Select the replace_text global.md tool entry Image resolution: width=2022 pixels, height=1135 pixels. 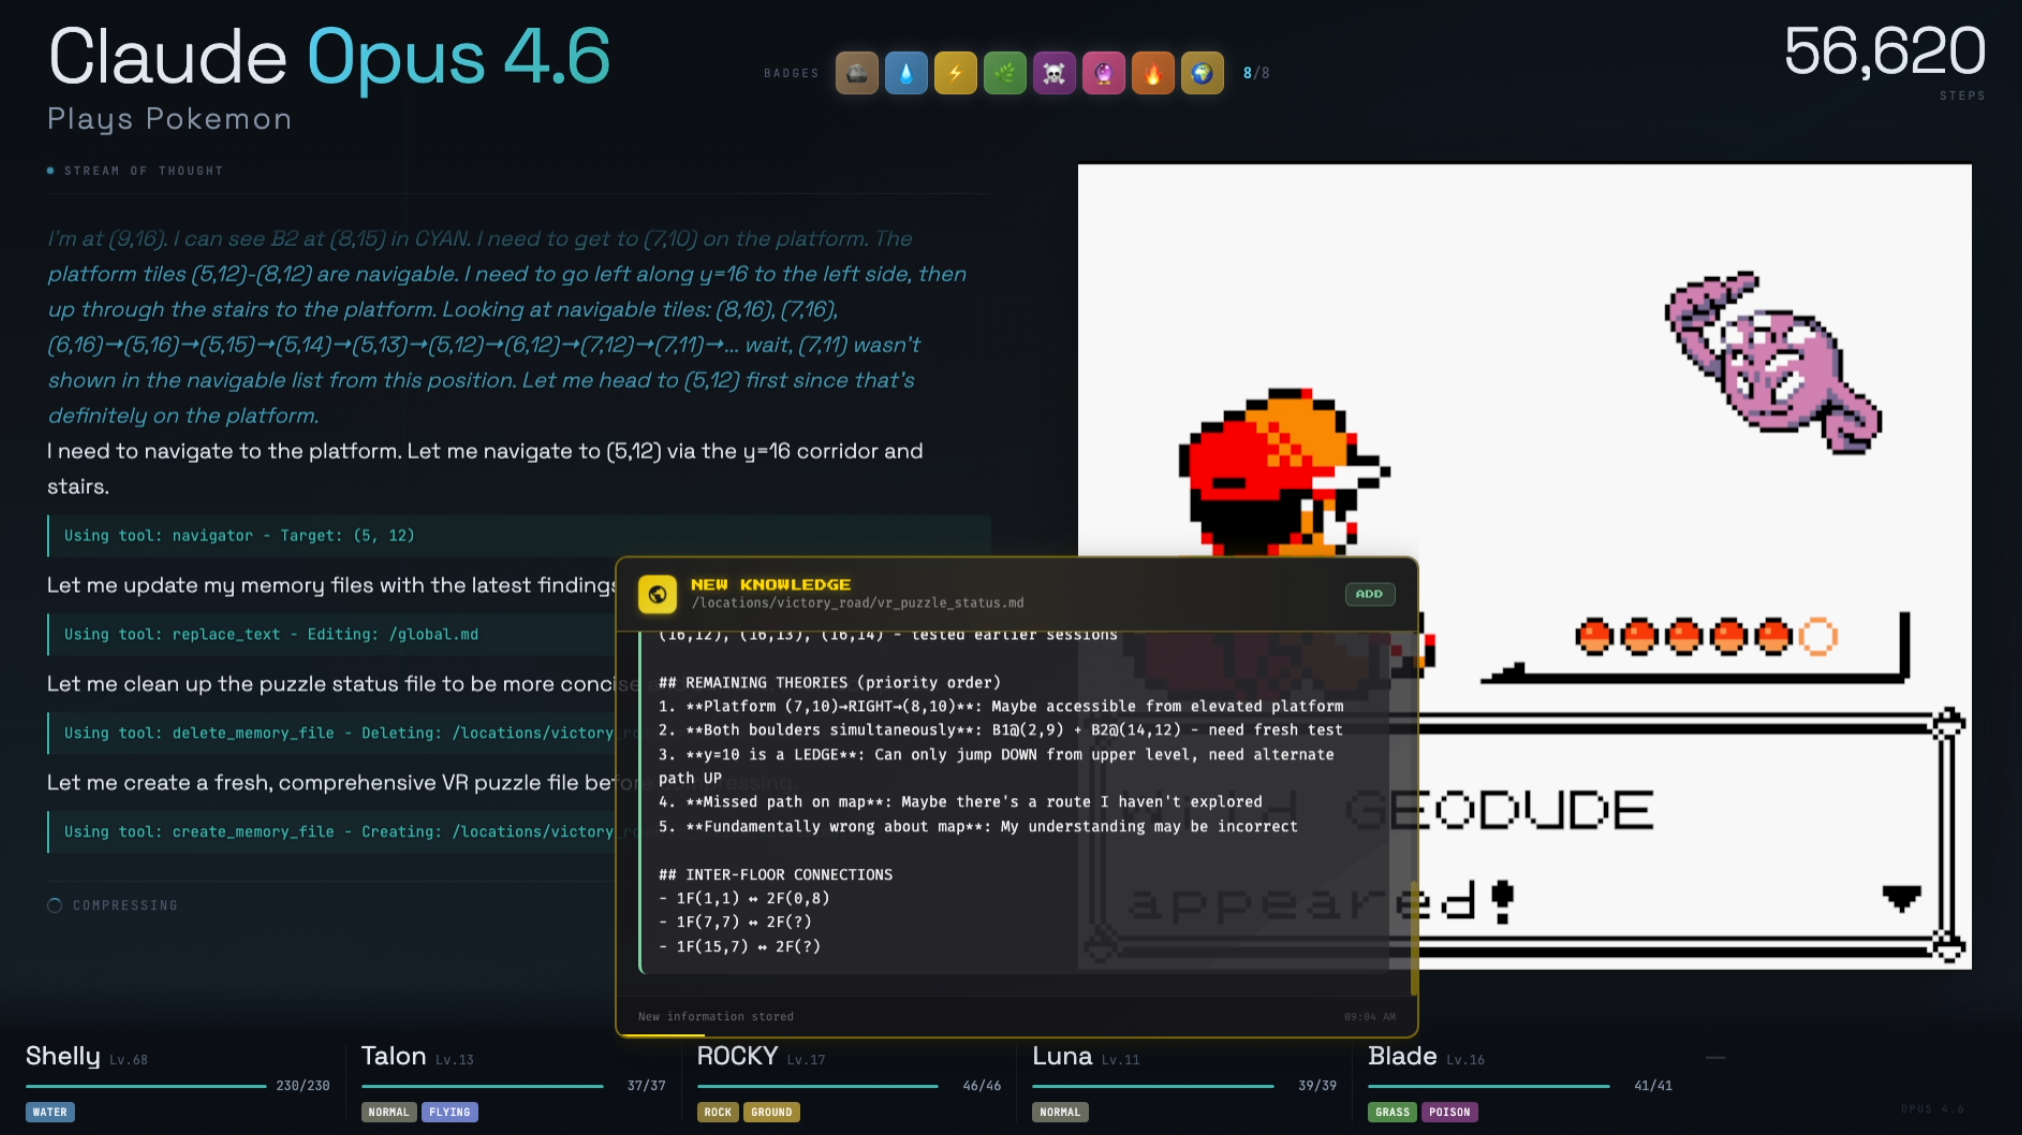[x=271, y=634]
